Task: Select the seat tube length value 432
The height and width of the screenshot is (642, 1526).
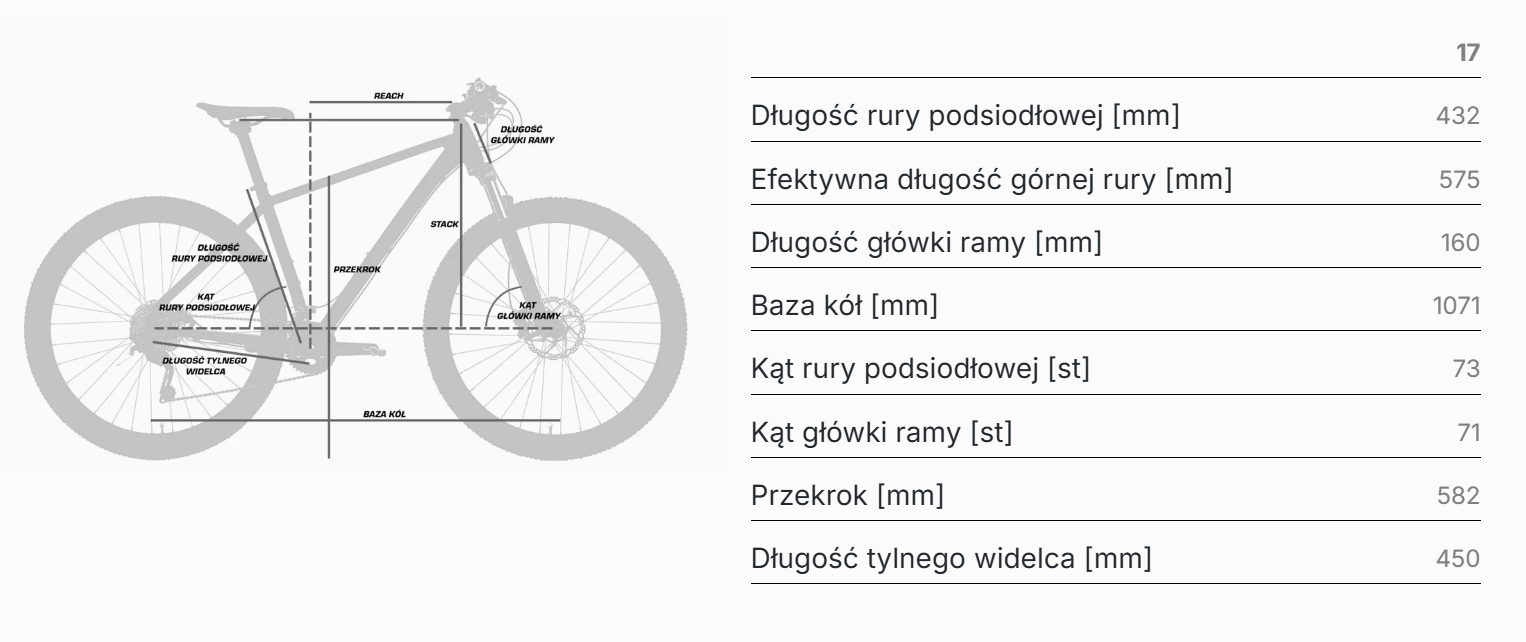Action: coord(1457,116)
